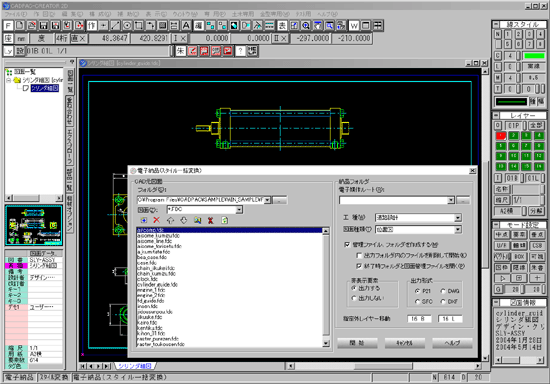Viewport: 550px width, 384px height.
Task: Click the dialog 'ヘルプ' help button
Action: [452, 343]
